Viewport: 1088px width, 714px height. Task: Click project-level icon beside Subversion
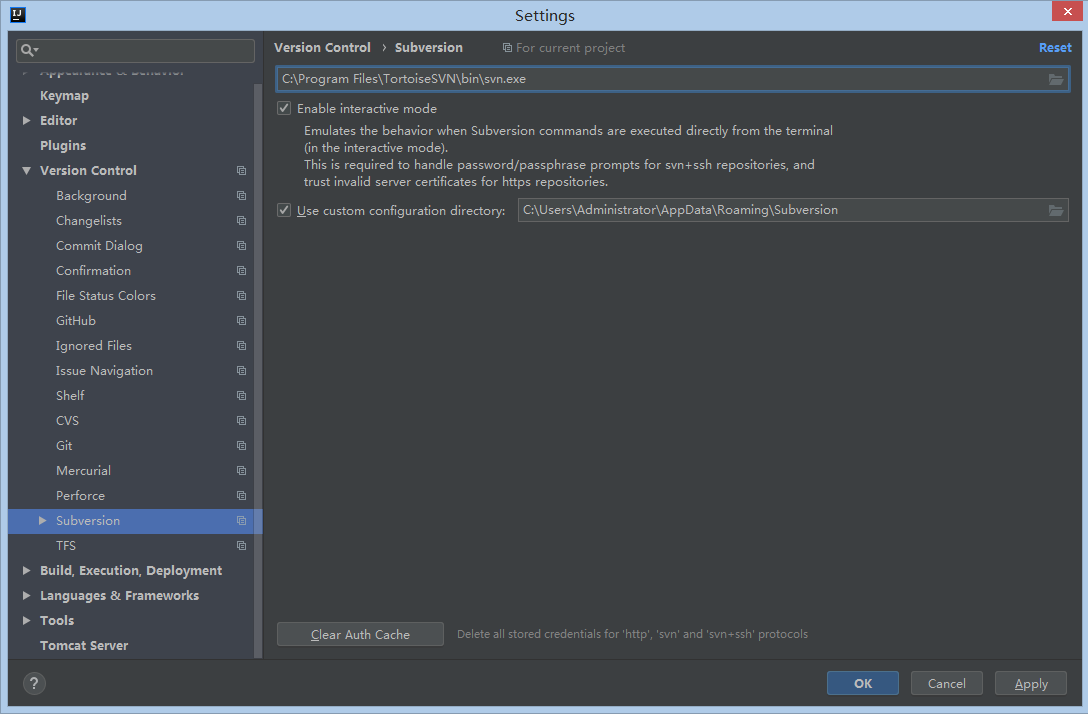[241, 520]
